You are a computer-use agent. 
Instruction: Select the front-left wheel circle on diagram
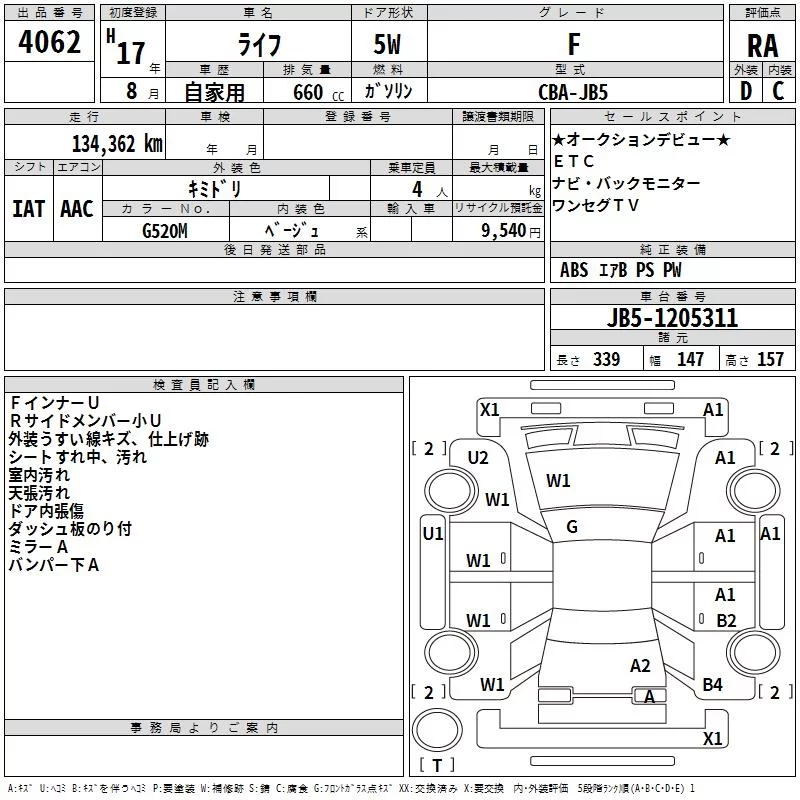coord(450,491)
